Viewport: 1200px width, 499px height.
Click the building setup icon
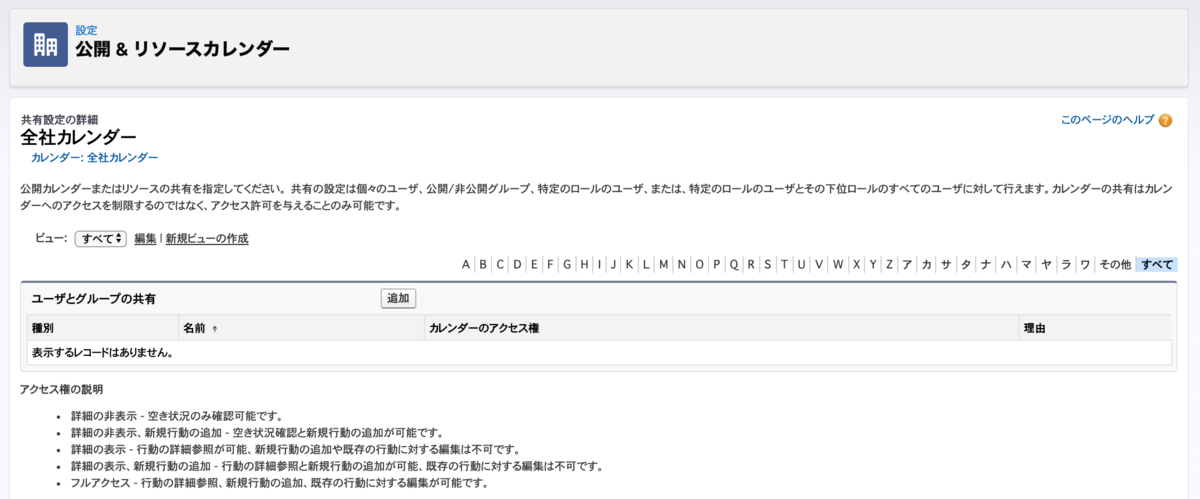pyautogui.click(x=45, y=44)
